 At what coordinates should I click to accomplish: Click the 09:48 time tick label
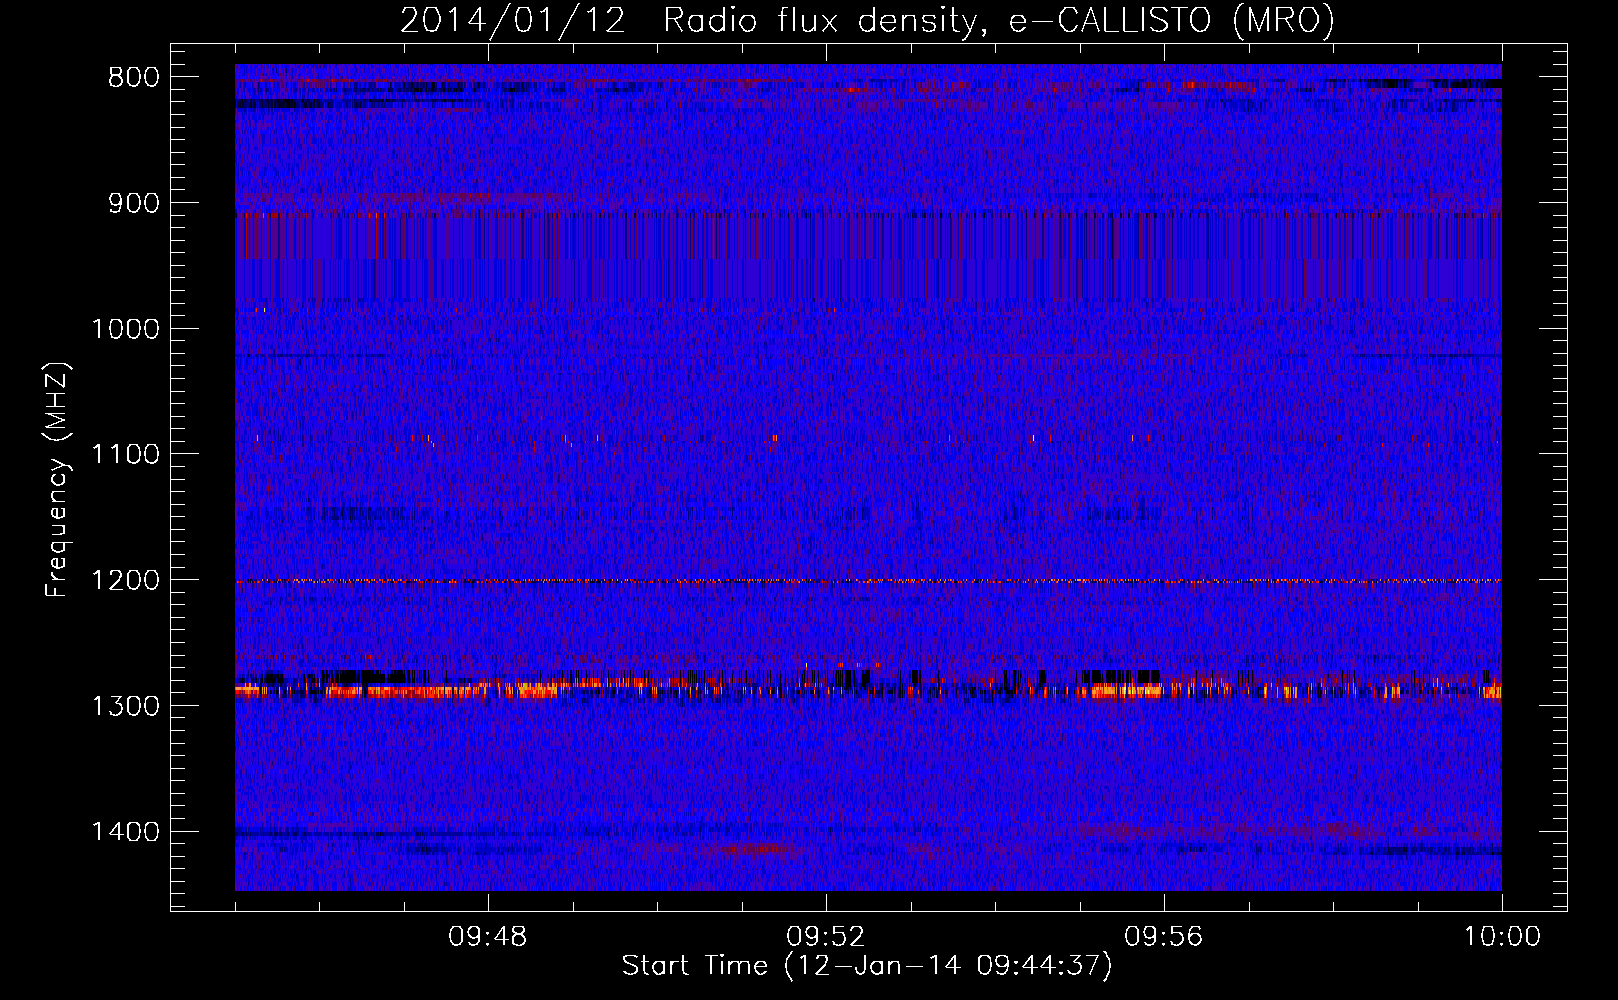point(488,937)
